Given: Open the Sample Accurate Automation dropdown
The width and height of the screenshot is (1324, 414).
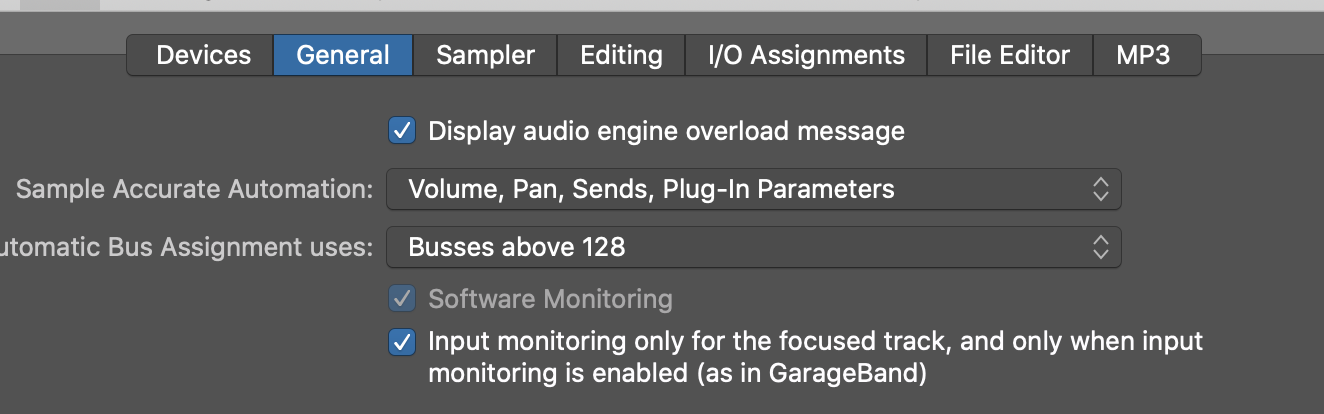Looking at the screenshot, I should pyautogui.click(x=752, y=189).
